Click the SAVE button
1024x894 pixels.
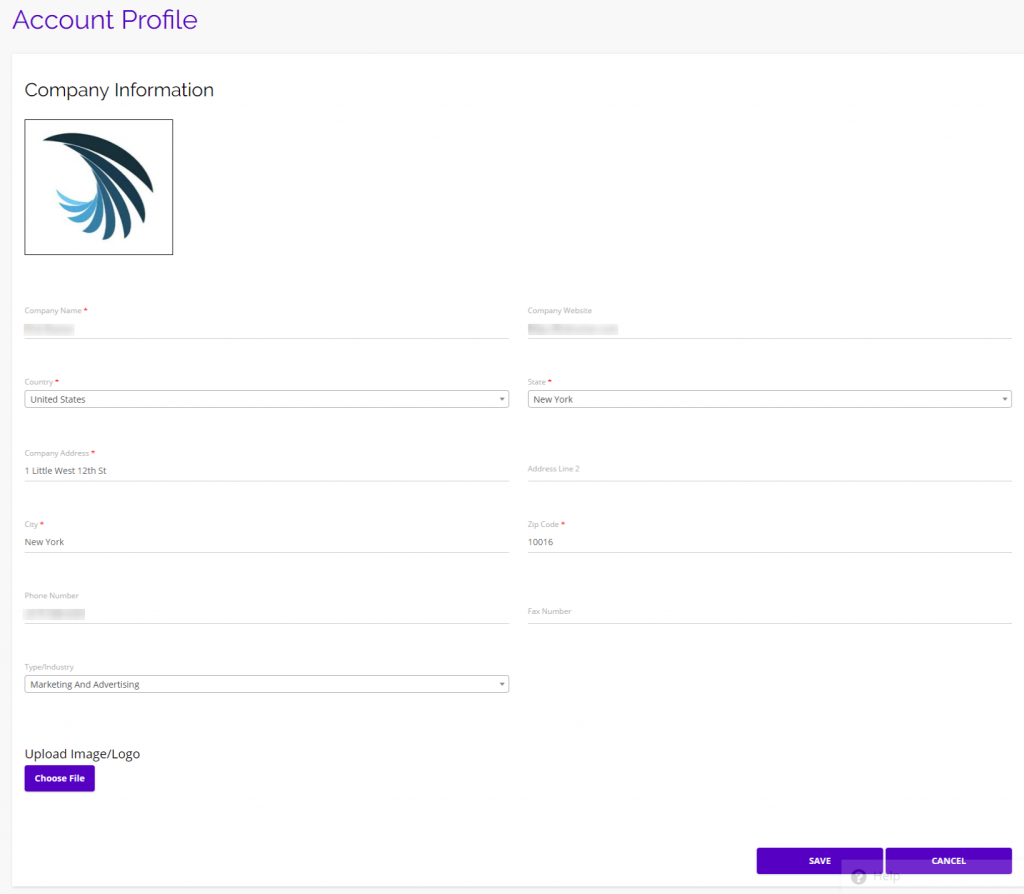tap(819, 860)
